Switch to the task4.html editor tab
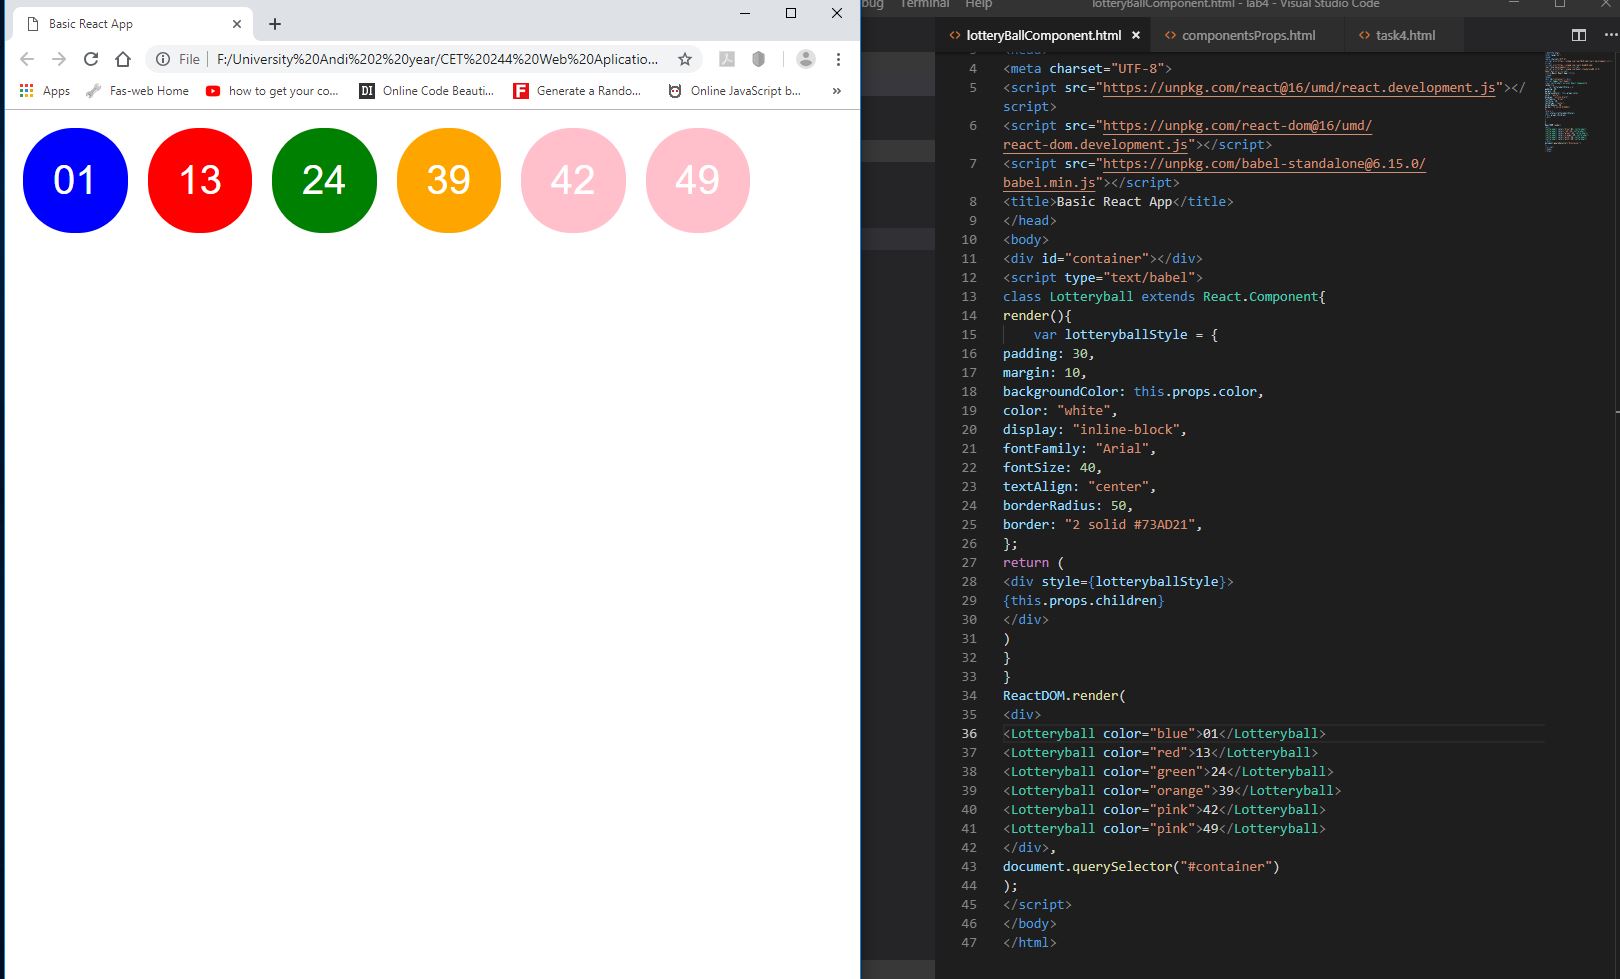Image resolution: width=1620 pixels, height=979 pixels. (1404, 35)
